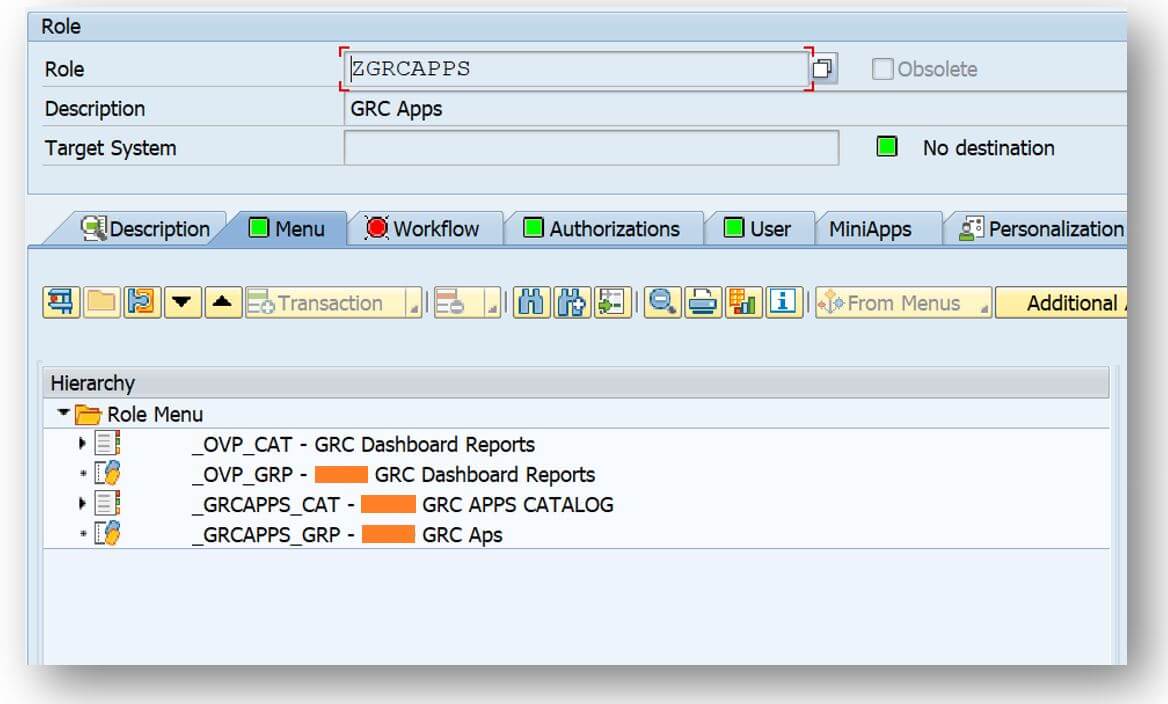This screenshot has width=1168, height=704.
Task: Switch to the Authorizations tab
Action: coord(604,228)
